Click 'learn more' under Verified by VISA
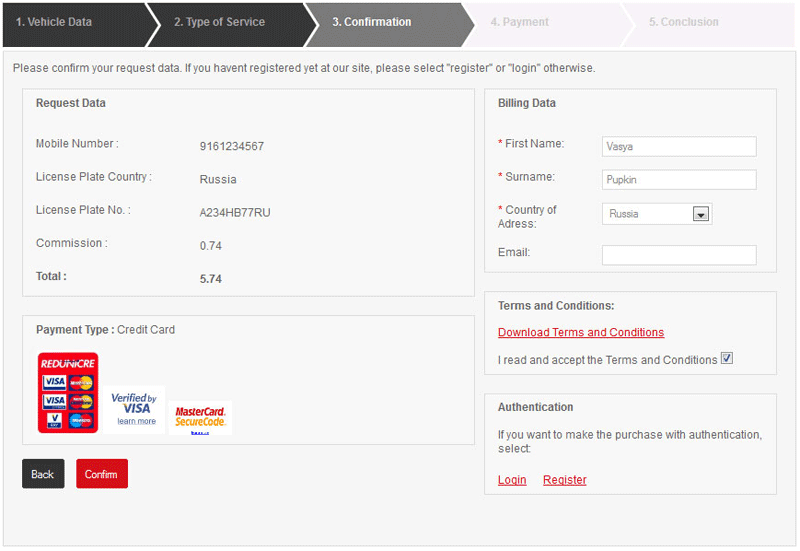Viewport: 800px width, 551px height. (136, 421)
